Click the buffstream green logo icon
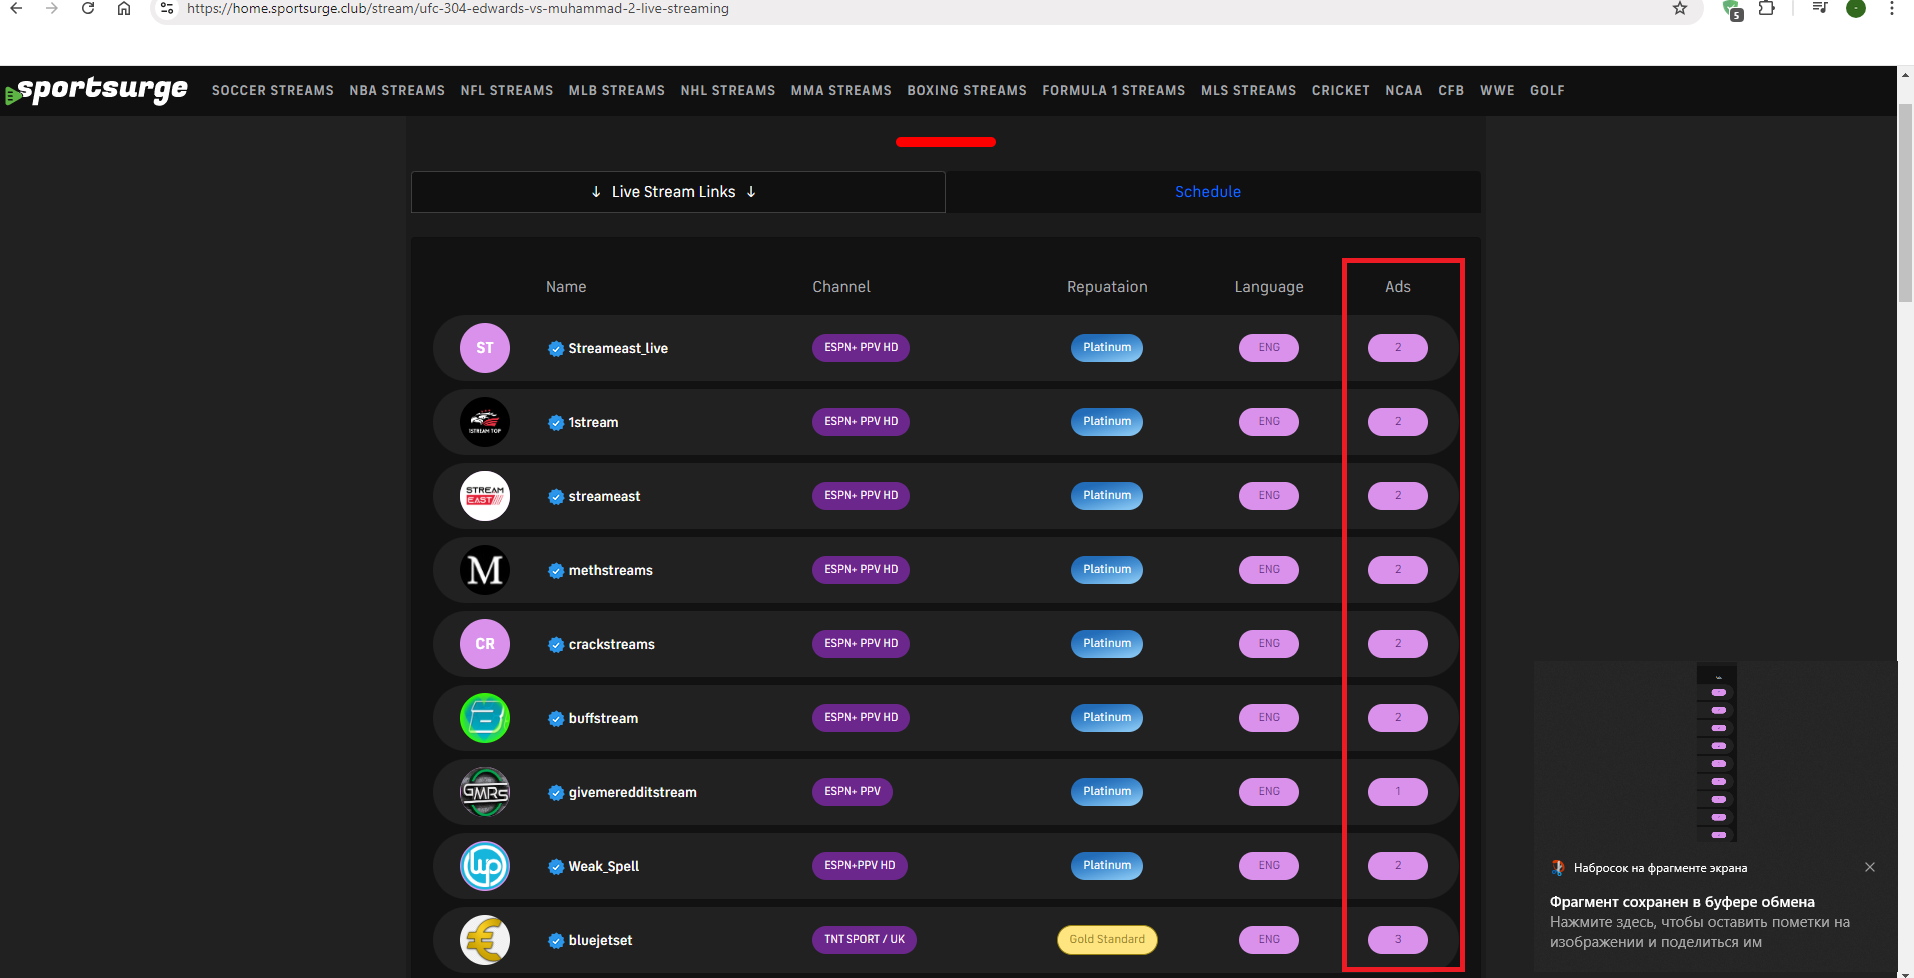The width and height of the screenshot is (1914, 978). (x=485, y=718)
